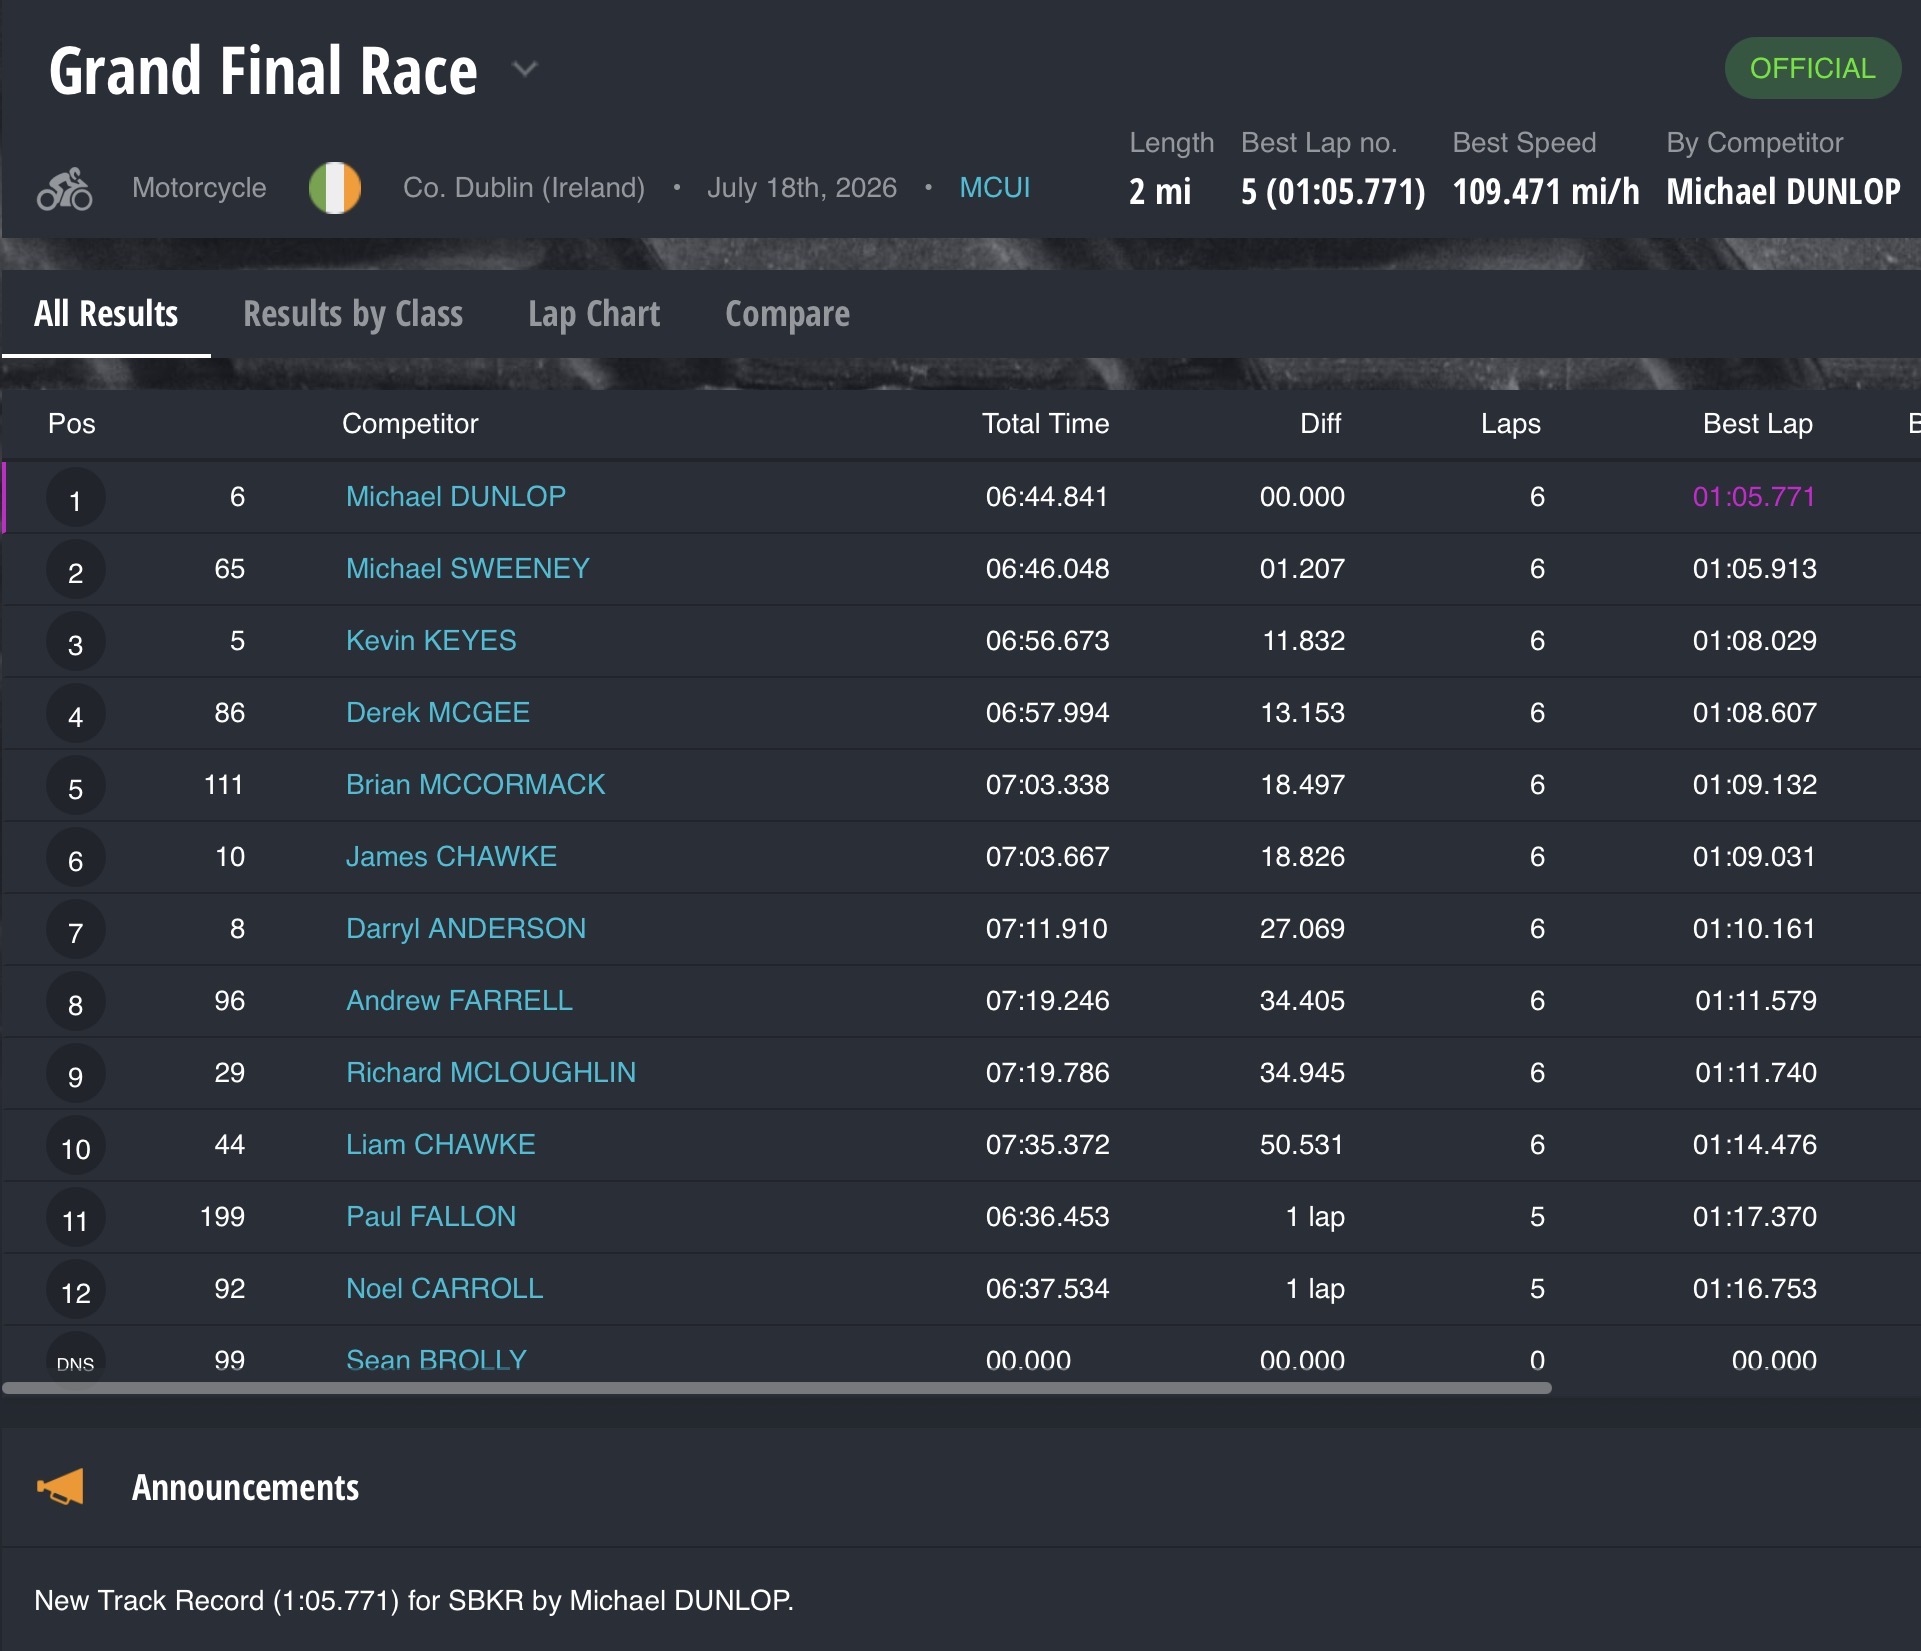Viewport: 1921px width, 1651px height.
Task: Open Darryl ANDERSON competitor link
Action: click(466, 928)
